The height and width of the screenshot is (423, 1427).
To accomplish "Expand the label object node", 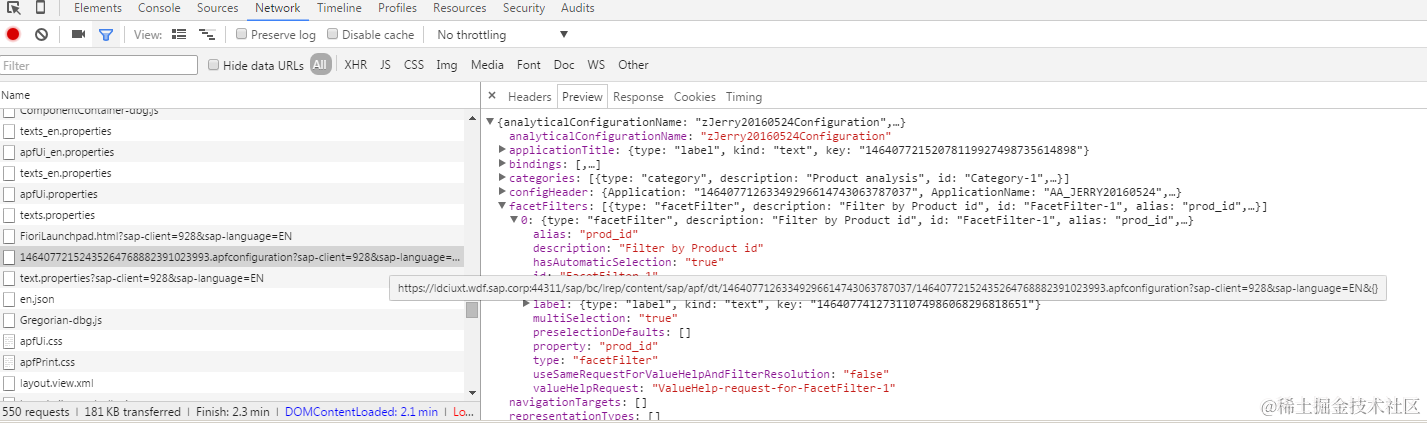I will 526,303.
